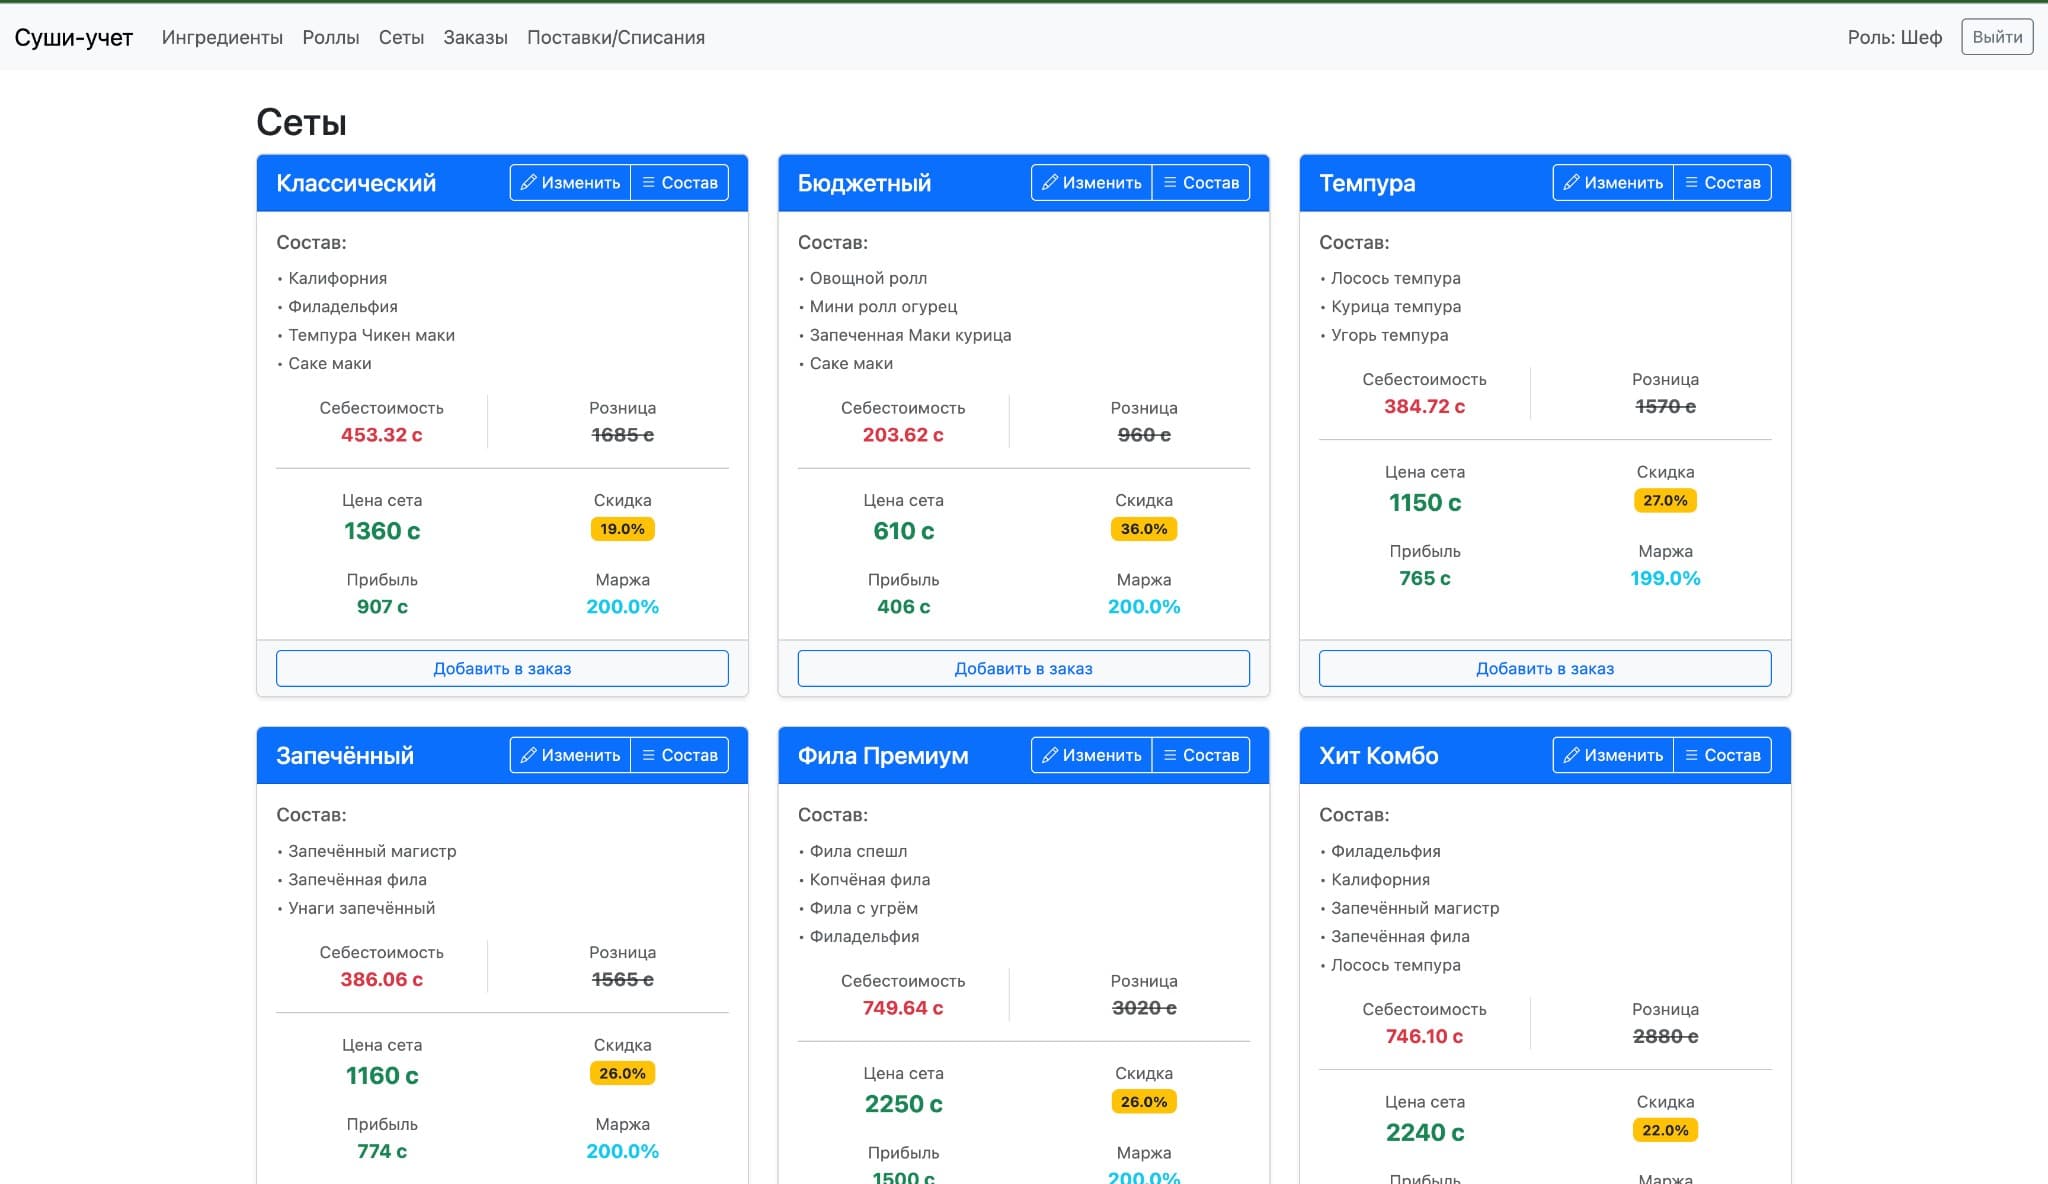
Task: Click the pencil icon on Запечённый set
Action: pyautogui.click(x=529, y=755)
